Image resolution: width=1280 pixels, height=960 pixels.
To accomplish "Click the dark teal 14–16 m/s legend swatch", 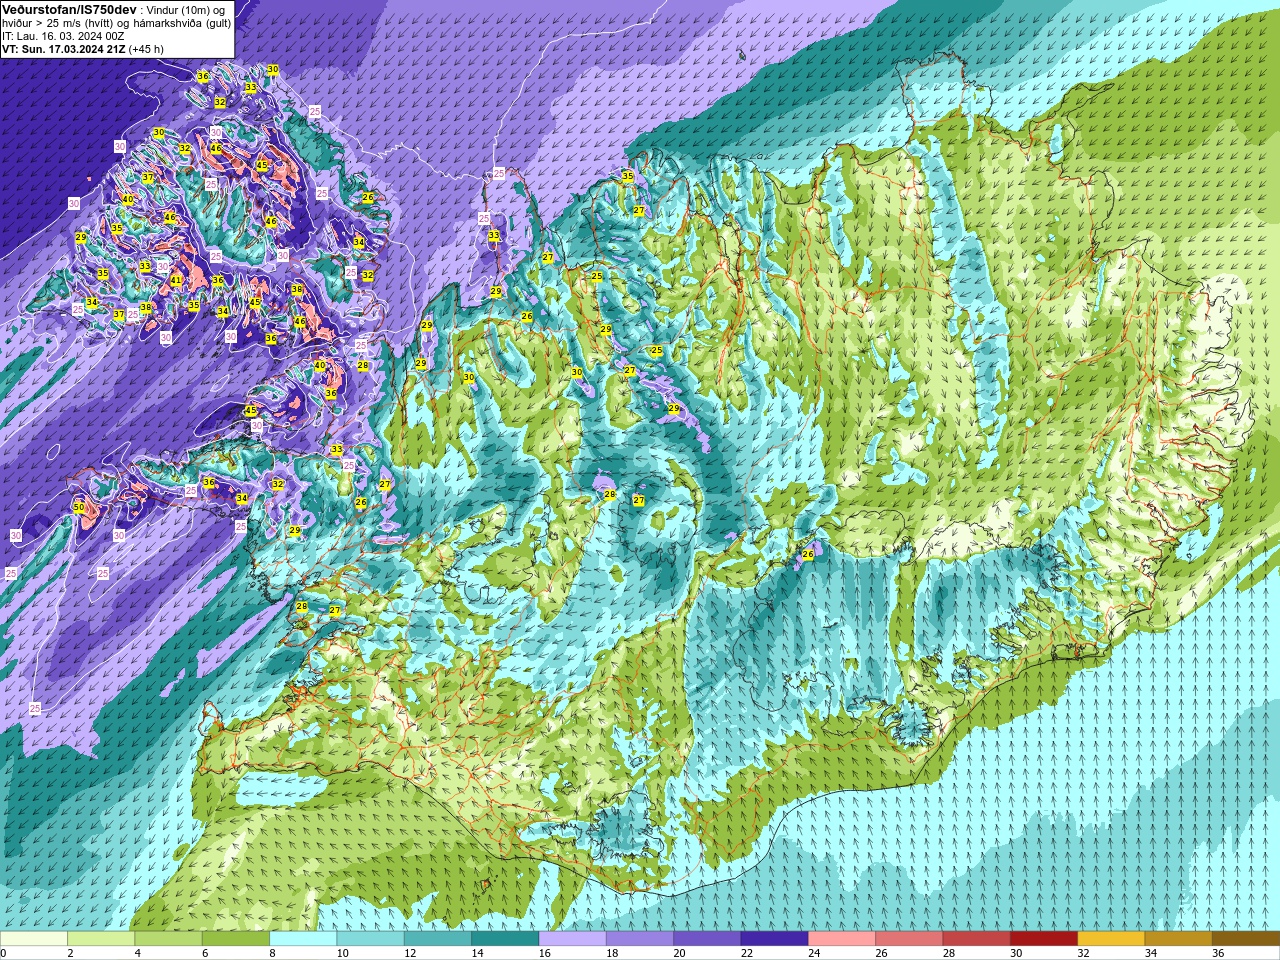I will 505,939.
